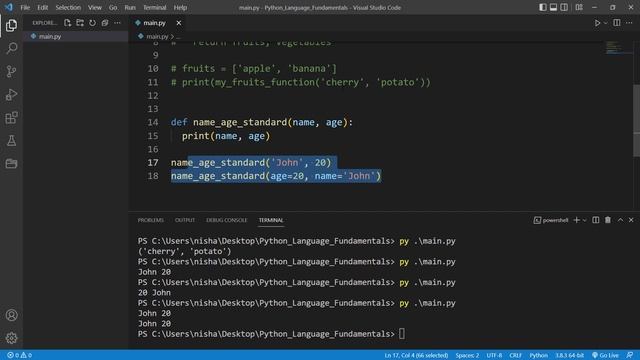Switch to the Output tab

click(x=185, y=220)
